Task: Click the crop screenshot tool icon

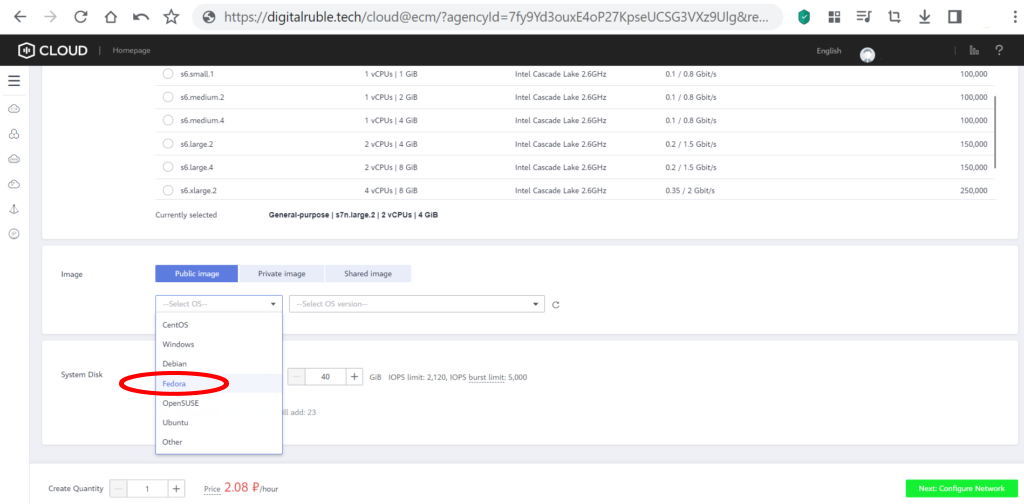Action: click(x=894, y=18)
